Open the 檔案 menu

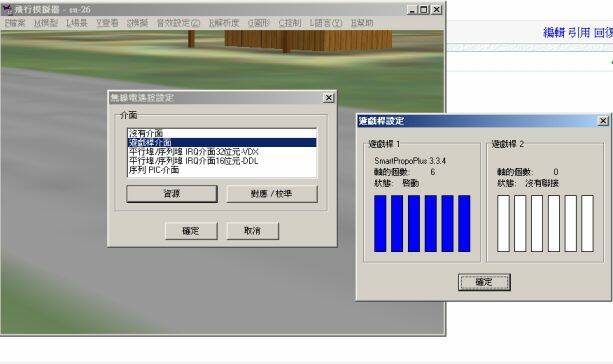tap(15, 23)
